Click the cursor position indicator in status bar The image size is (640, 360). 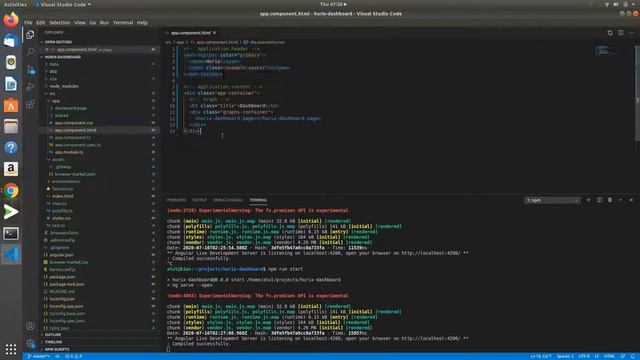(x=541, y=356)
